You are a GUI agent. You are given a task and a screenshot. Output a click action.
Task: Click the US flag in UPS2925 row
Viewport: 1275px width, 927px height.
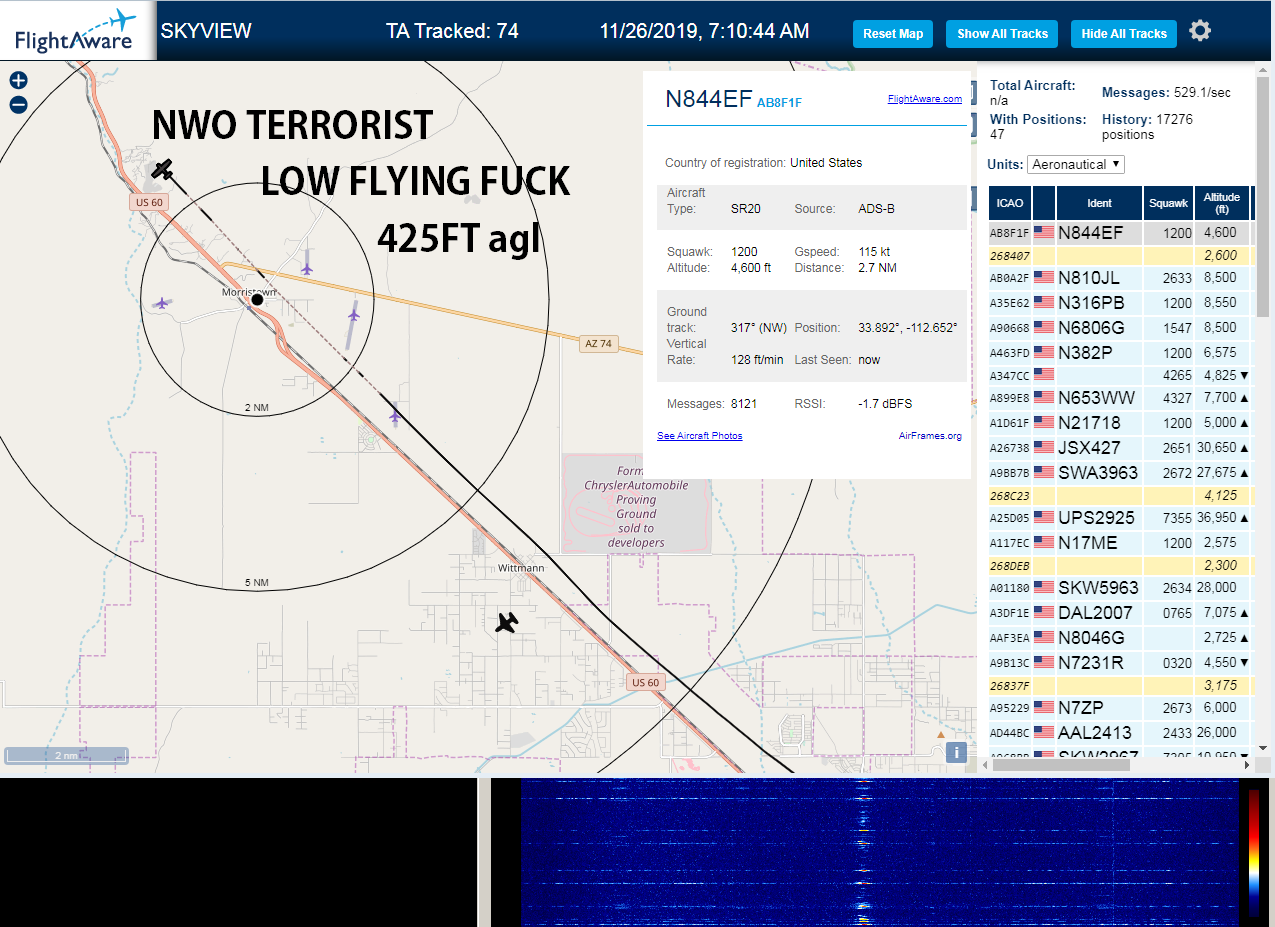(1044, 517)
